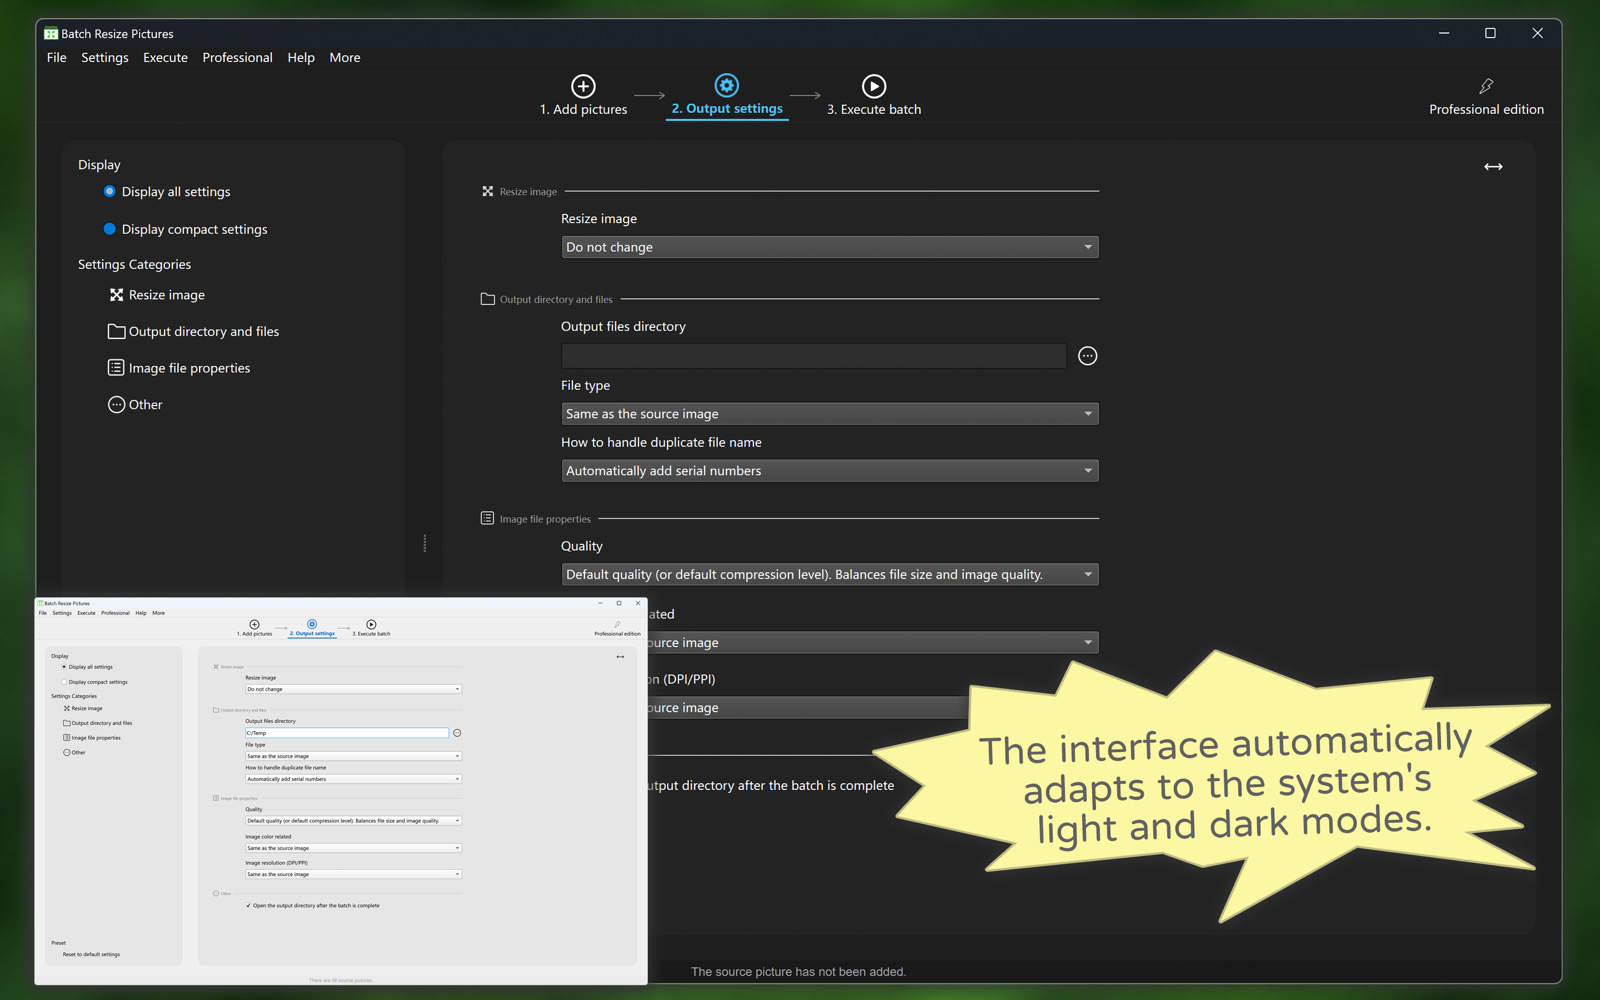Select Display all settings in dark window
This screenshot has height=1000, width=1600.
167,192
